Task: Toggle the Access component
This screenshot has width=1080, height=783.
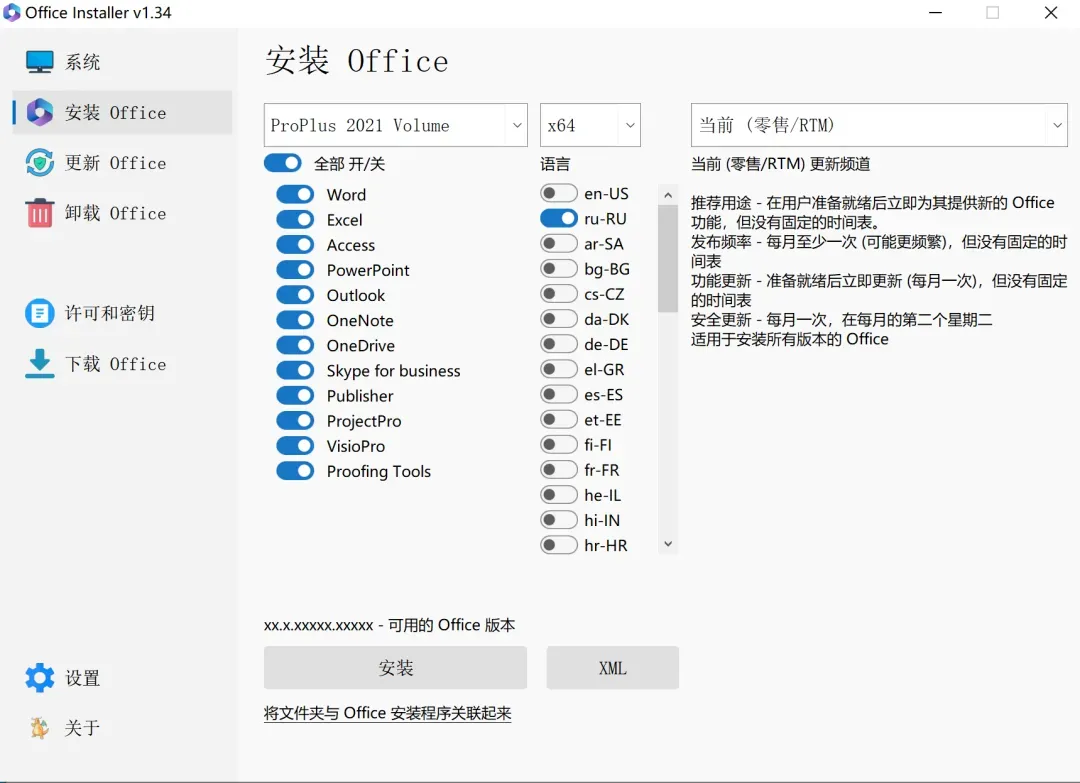Action: pyautogui.click(x=295, y=244)
